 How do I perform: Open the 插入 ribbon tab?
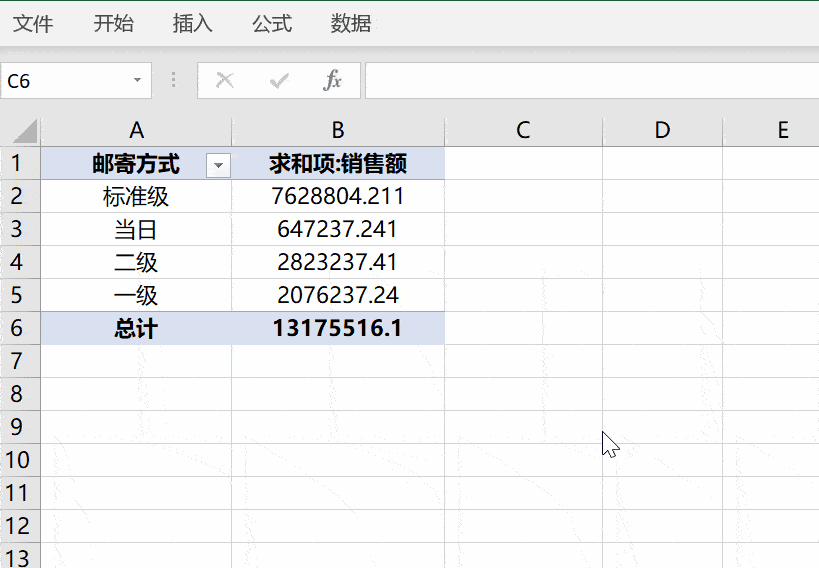click(x=192, y=24)
